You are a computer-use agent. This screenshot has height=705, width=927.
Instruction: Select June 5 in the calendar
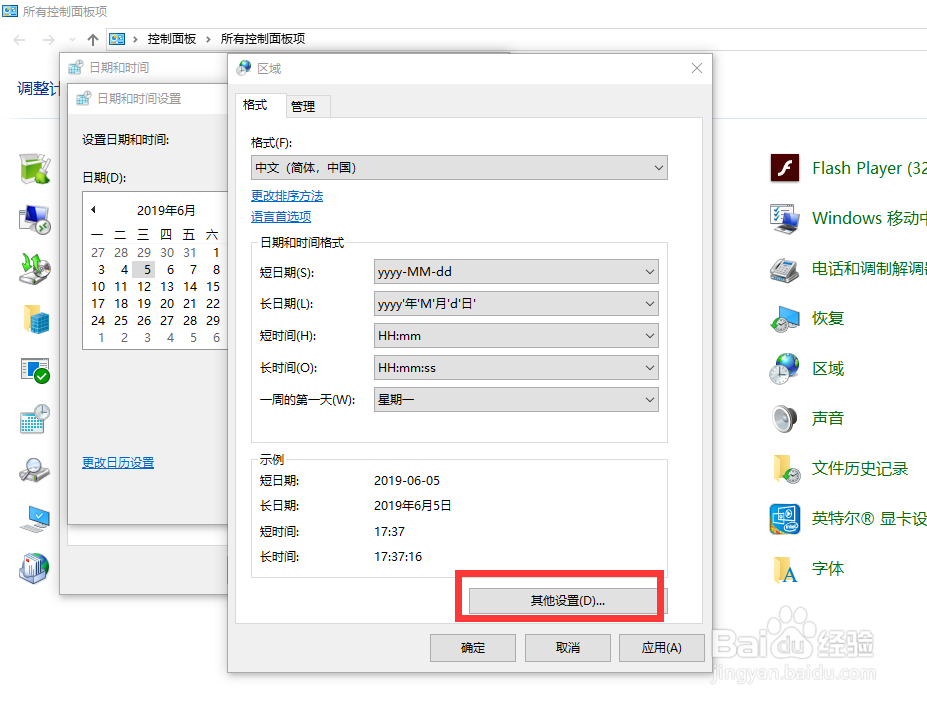[144, 269]
